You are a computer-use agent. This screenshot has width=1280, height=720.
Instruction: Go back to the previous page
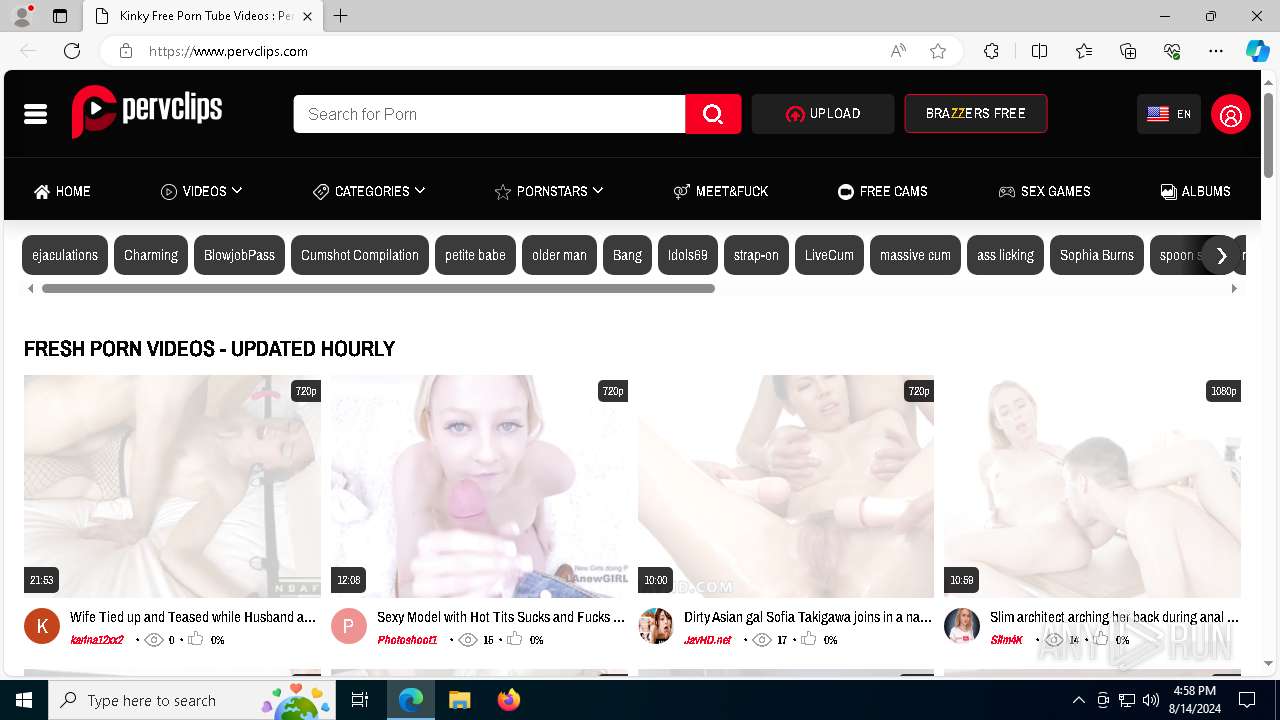pos(28,51)
